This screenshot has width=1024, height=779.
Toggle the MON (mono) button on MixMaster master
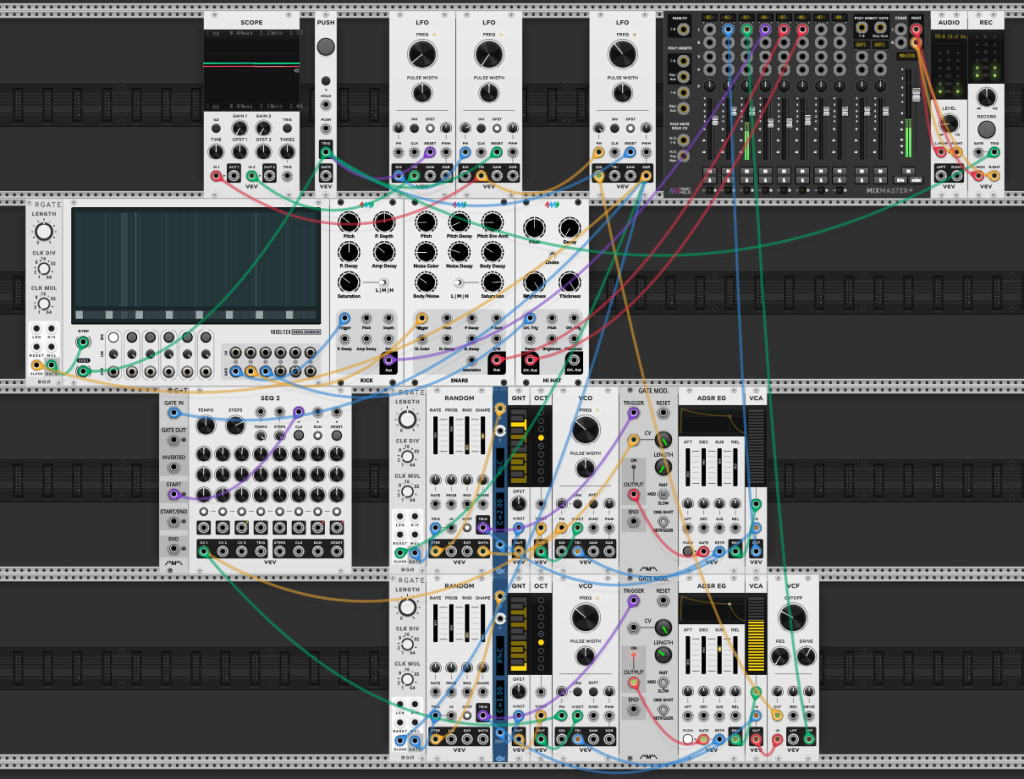click(916, 180)
